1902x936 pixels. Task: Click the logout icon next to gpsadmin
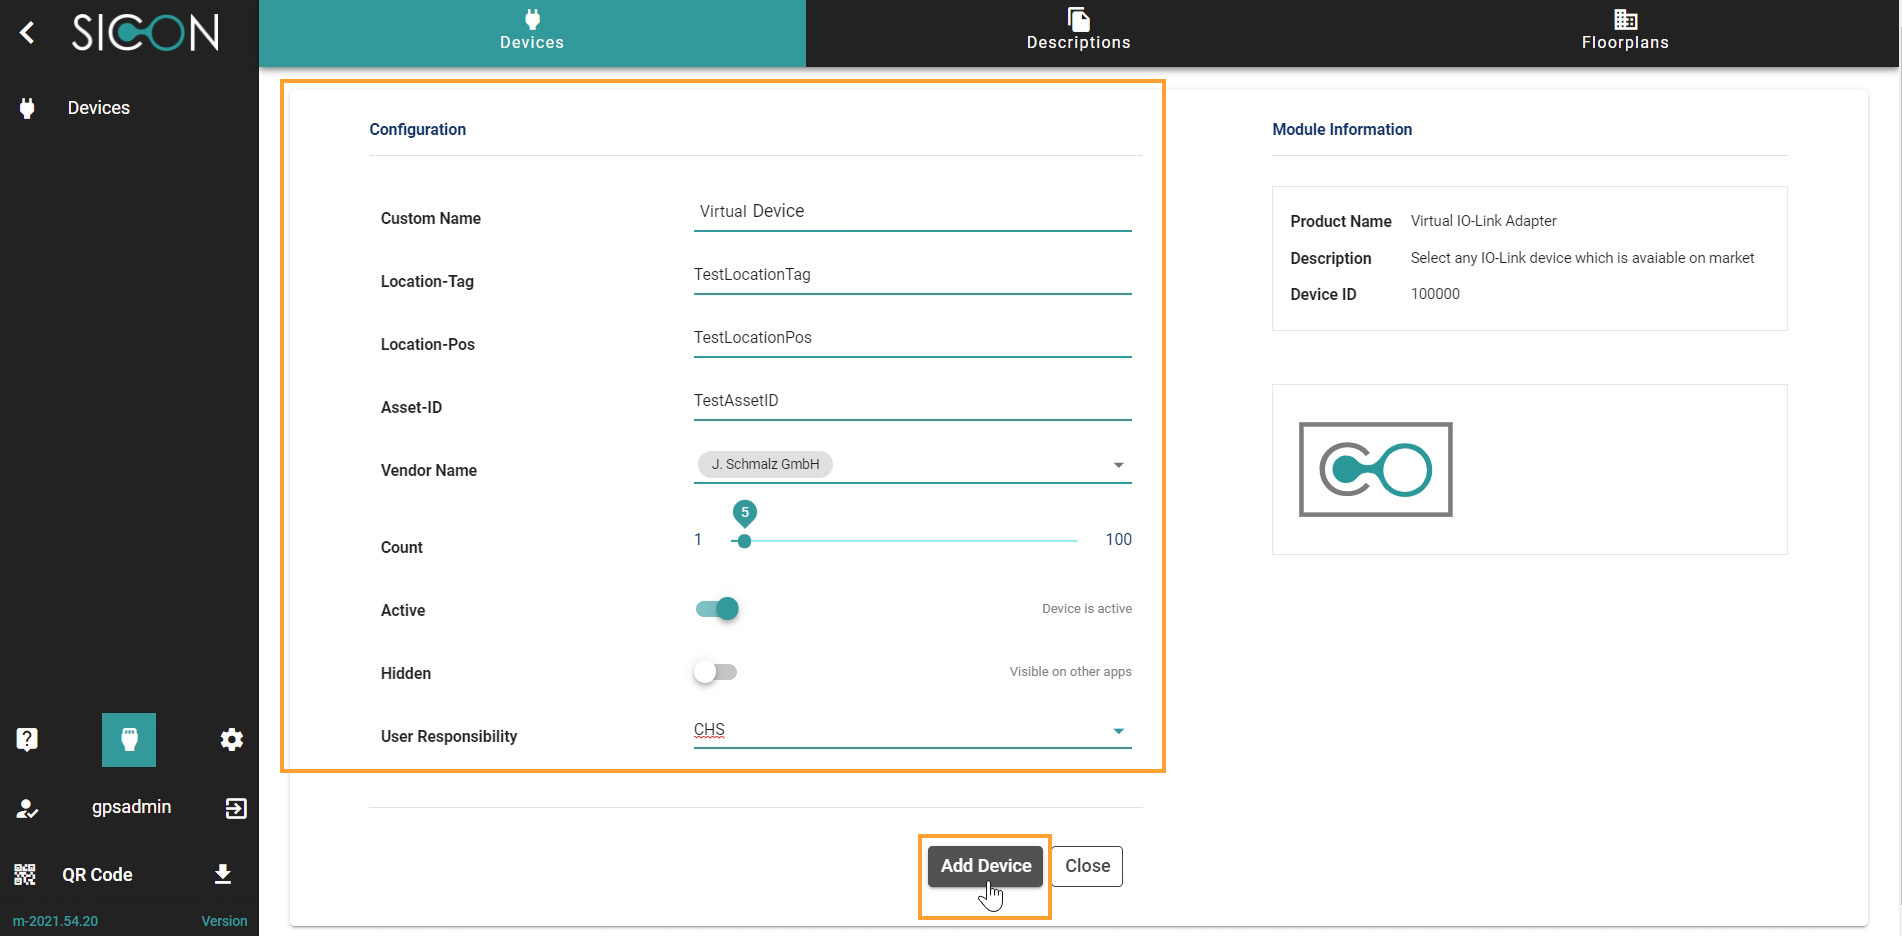tap(236, 808)
